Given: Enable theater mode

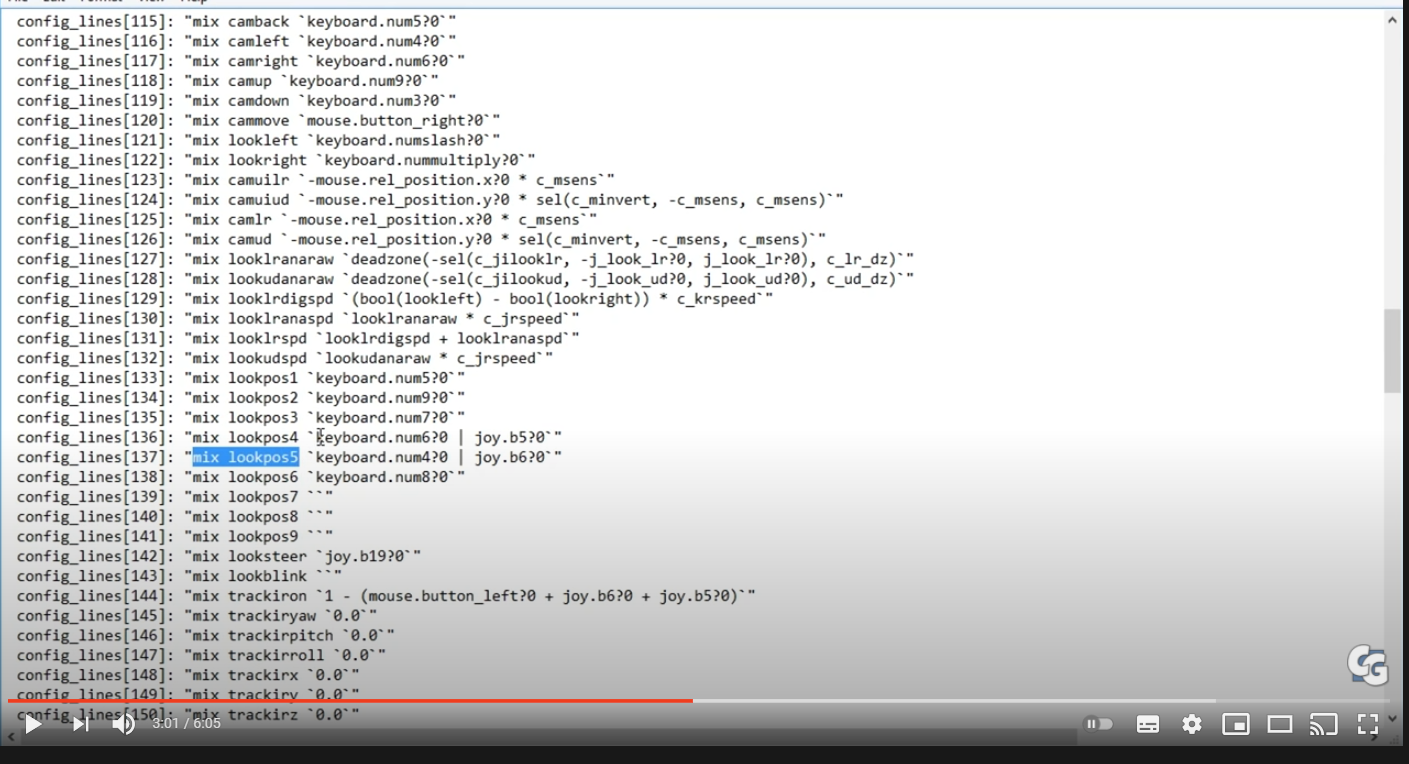Looking at the screenshot, I should point(1280,724).
